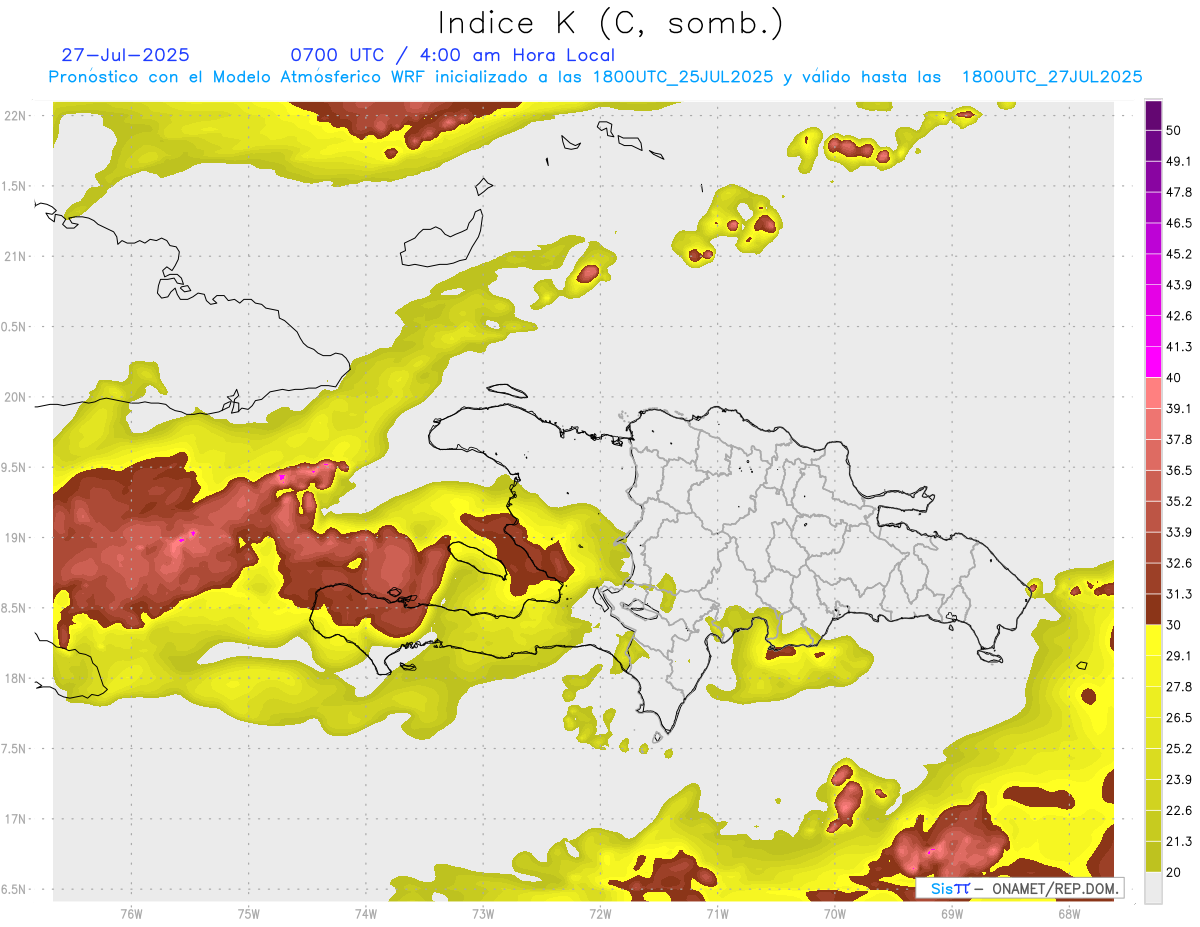Viewport: 1200px width, 927px height.
Task: Pick the dark brown swatch between 30 and 31.3
Action: tap(1153, 609)
